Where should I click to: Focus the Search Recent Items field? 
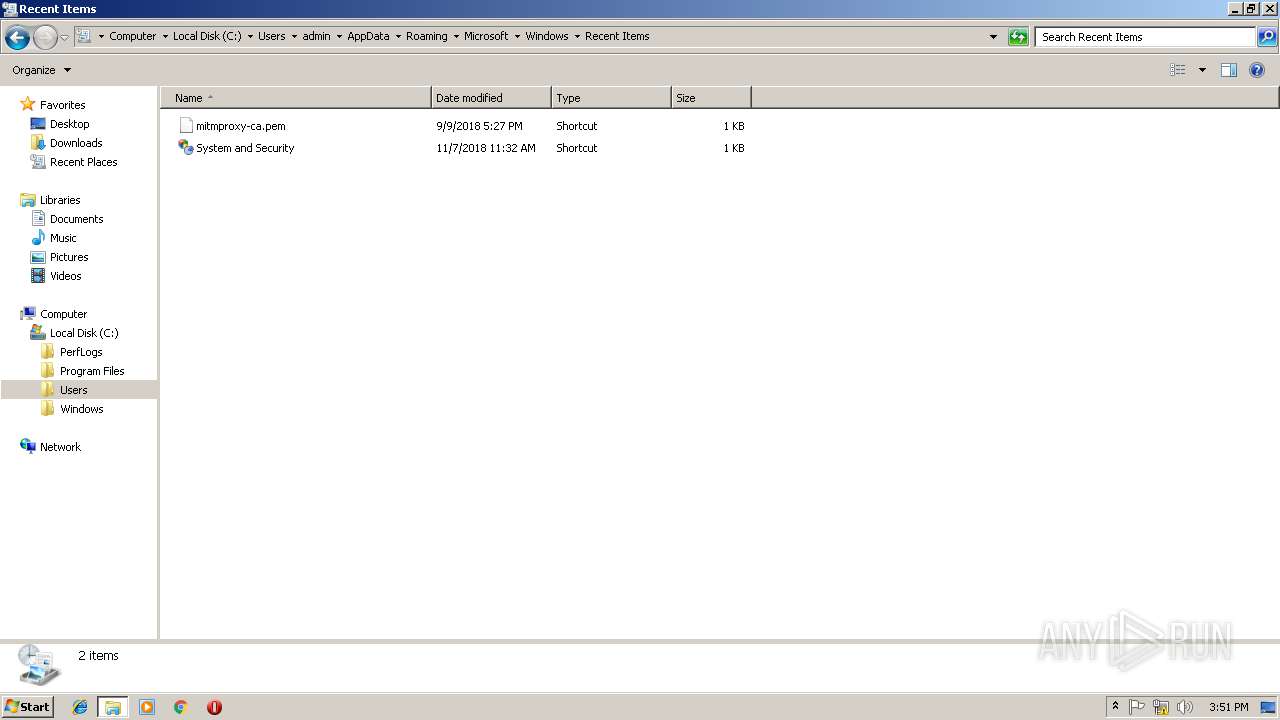click(1145, 37)
